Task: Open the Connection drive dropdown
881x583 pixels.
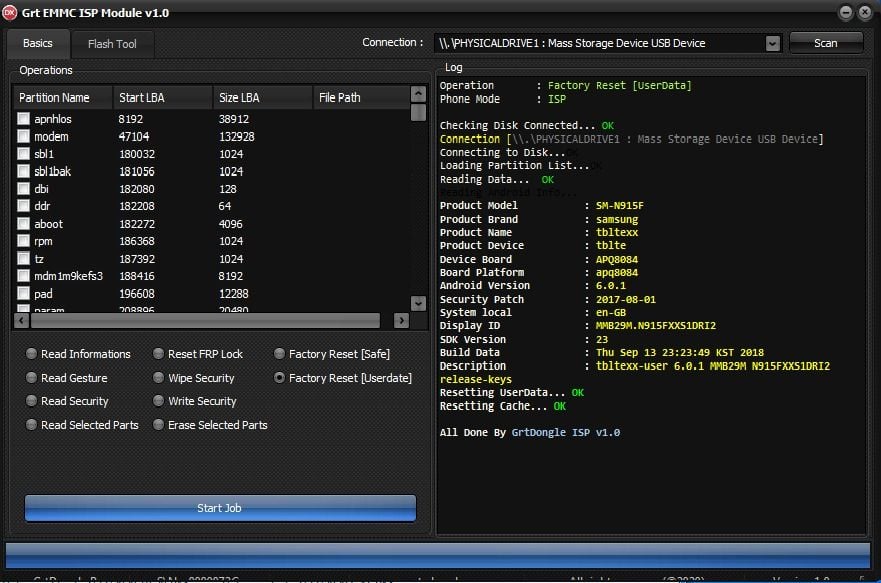Action: (773, 43)
